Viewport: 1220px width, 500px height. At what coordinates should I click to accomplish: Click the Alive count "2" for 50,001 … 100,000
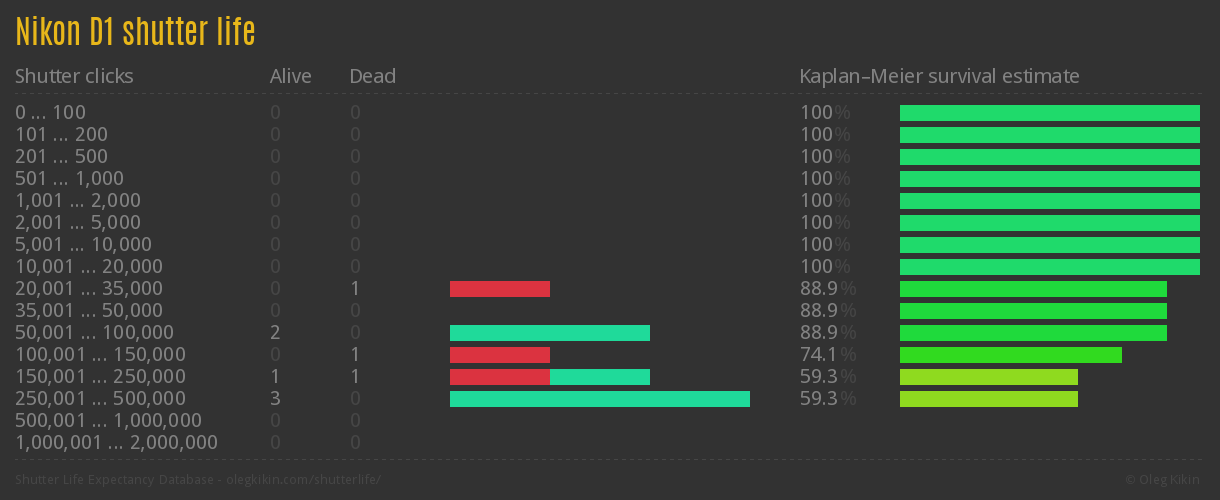pyautogui.click(x=275, y=333)
